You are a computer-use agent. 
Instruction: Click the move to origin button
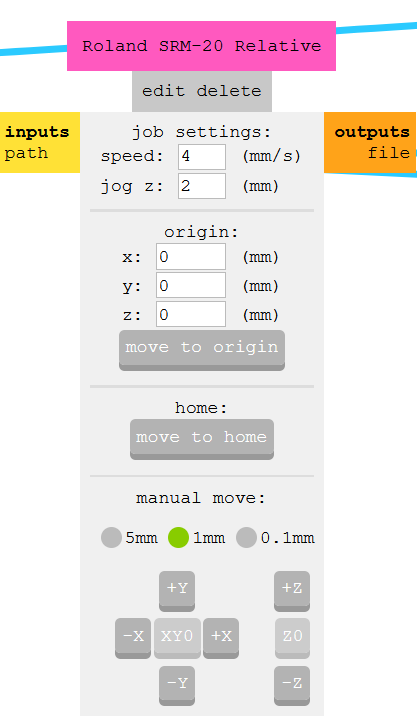point(202,350)
